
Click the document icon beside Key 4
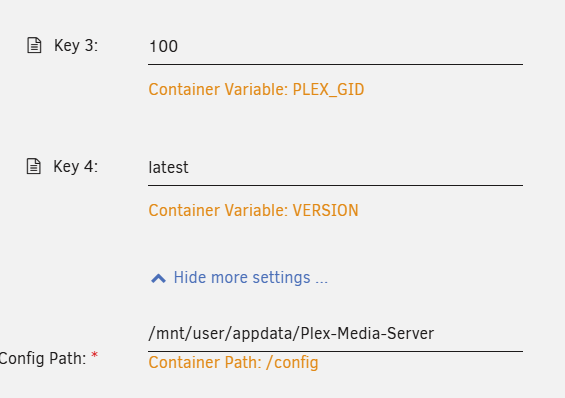pyautogui.click(x=34, y=166)
